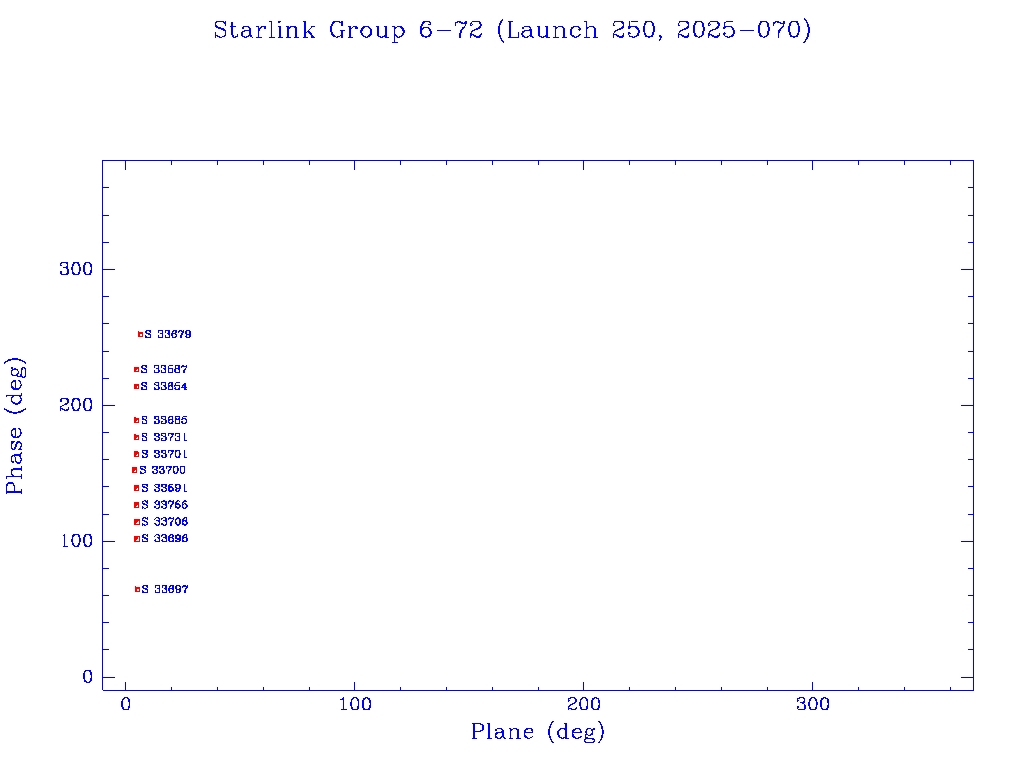Click the '0' tick label on Plane axis
The image size is (1024, 768).
click(x=125, y=705)
